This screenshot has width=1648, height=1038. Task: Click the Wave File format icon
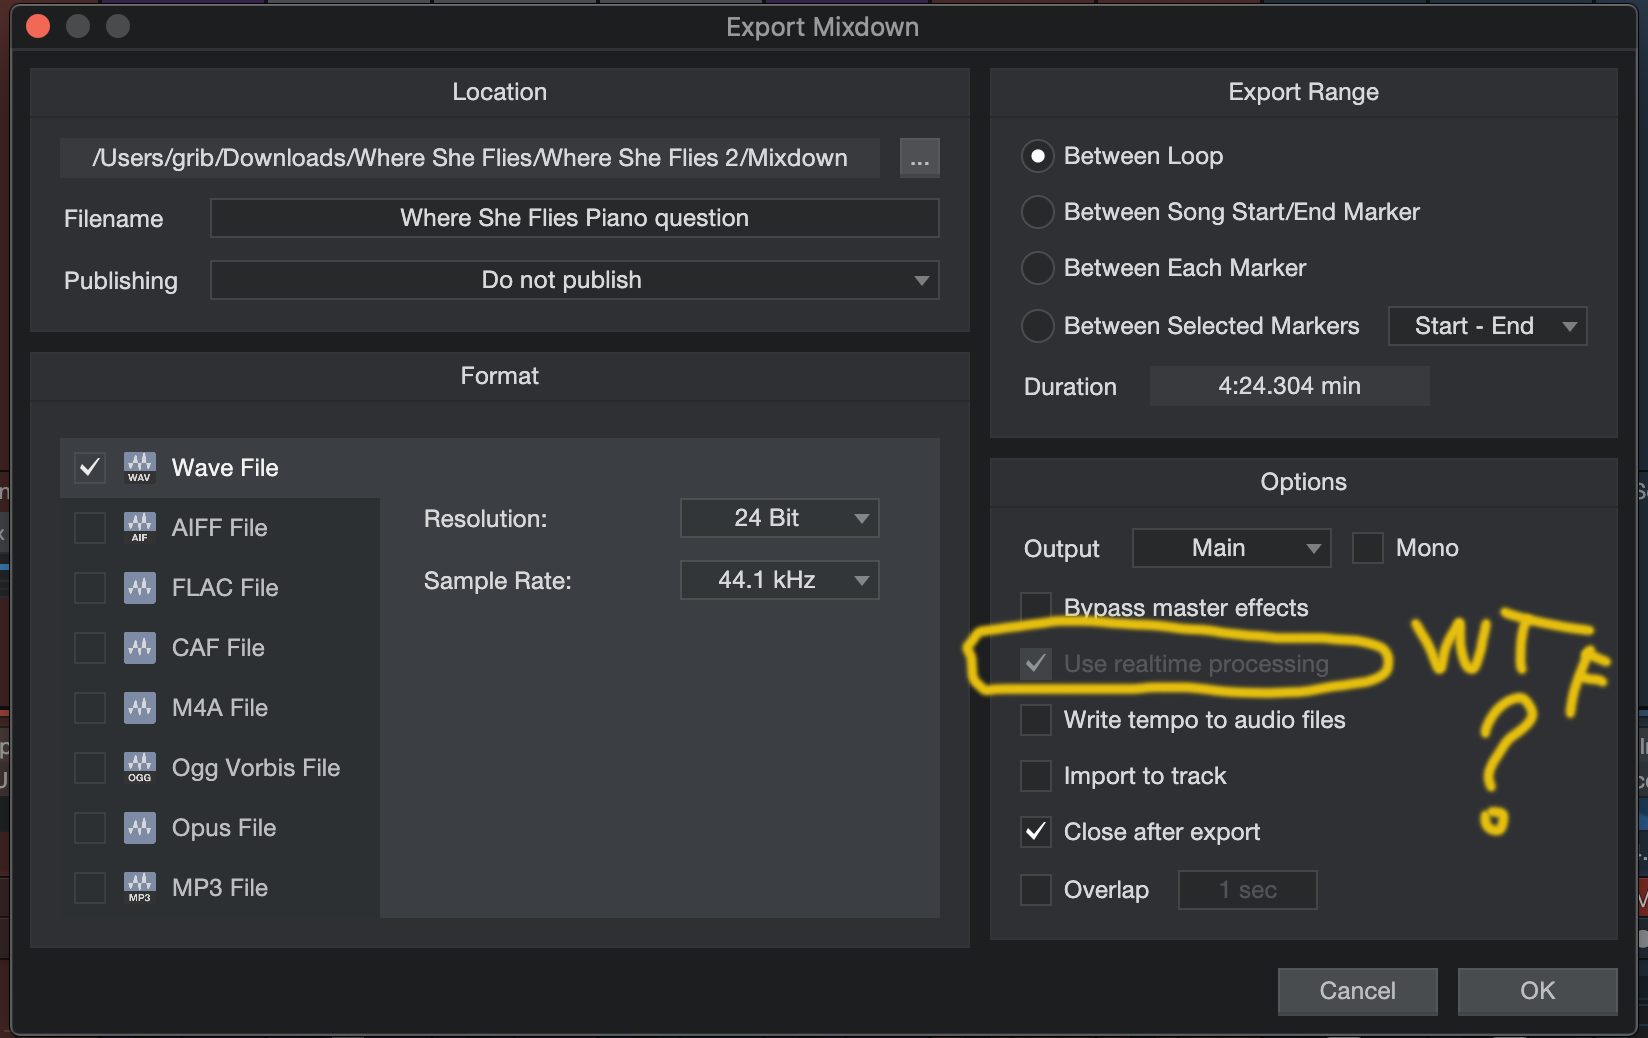point(140,467)
